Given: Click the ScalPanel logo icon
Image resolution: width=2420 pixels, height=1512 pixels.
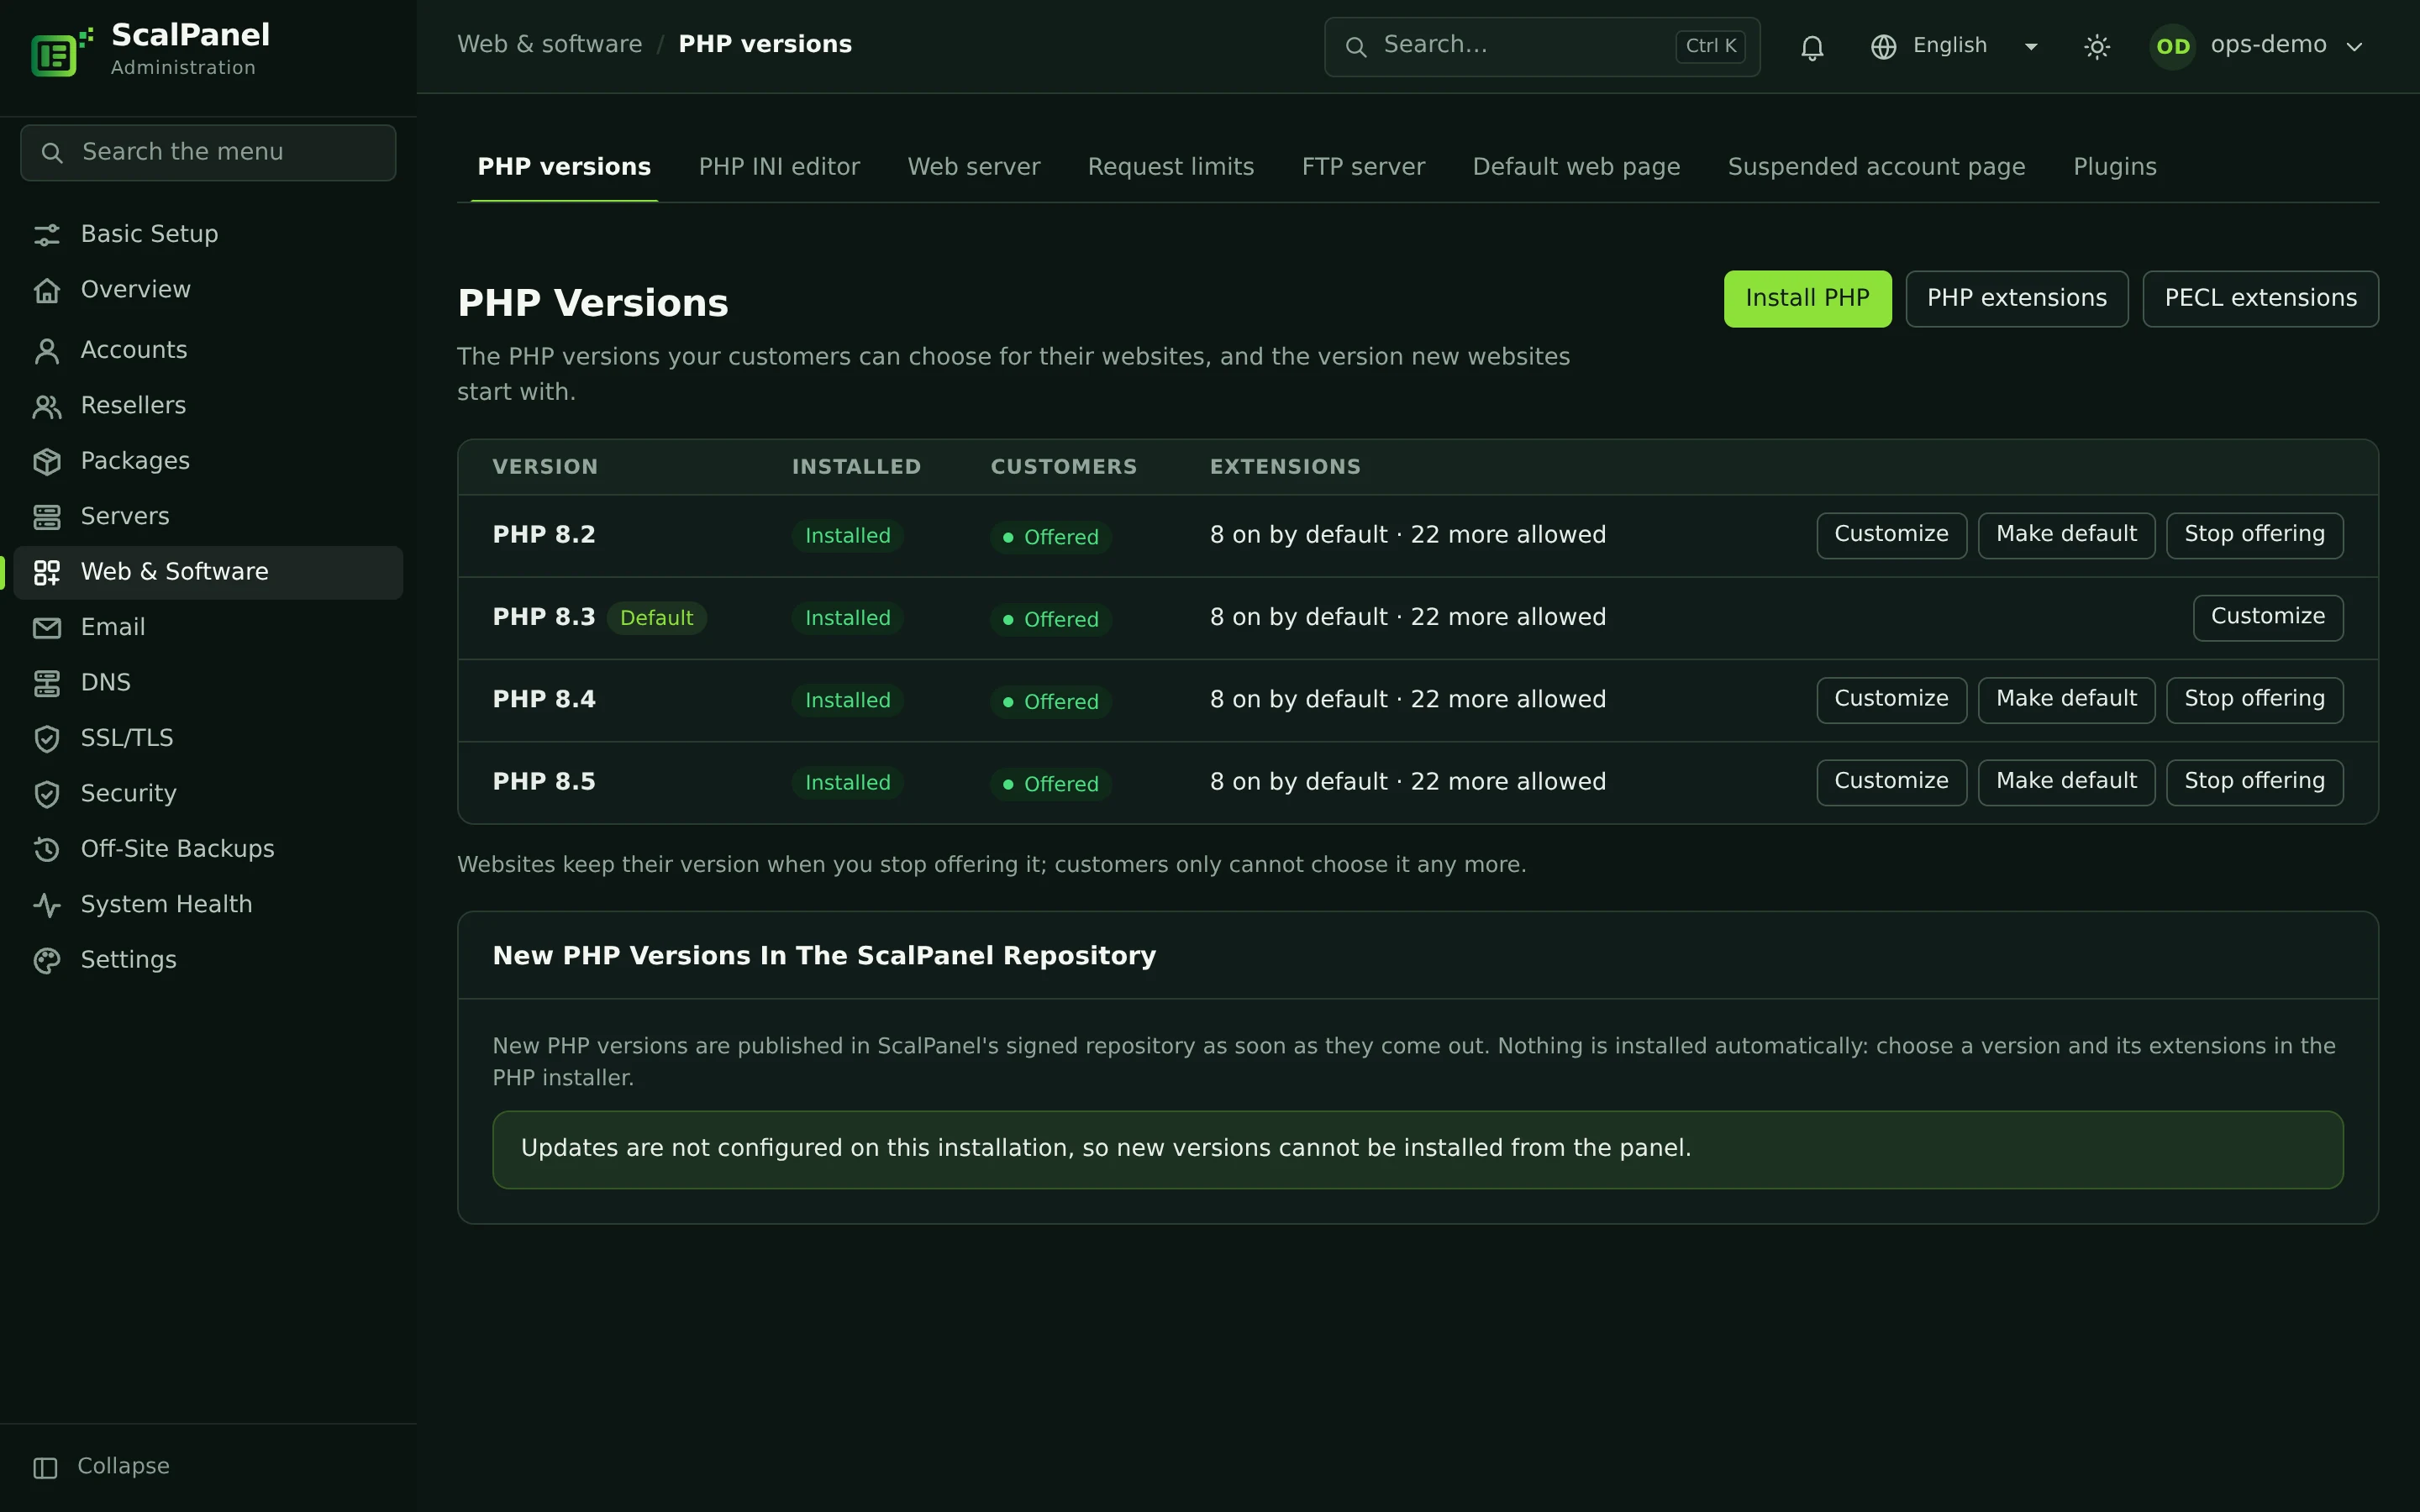Looking at the screenshot, I should coord(61,51).
